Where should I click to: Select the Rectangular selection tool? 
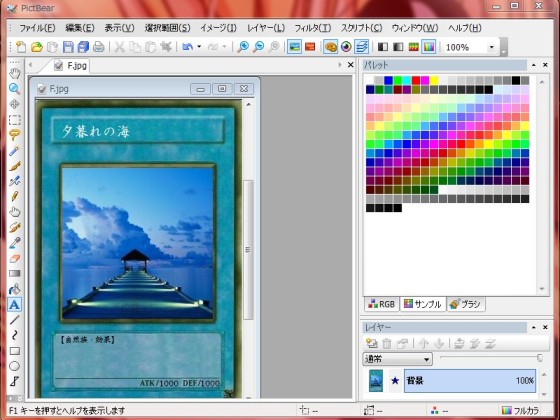coord(14,120)
